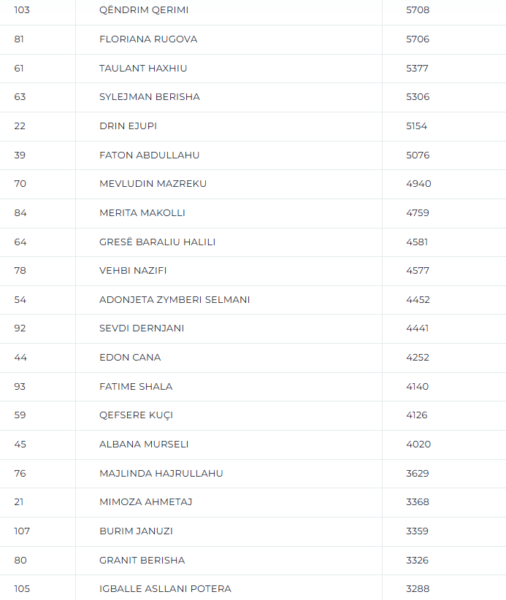Click ALBANA MURSELI name
Viewport: 506px width, 600px height.
[x=144, y=444]
